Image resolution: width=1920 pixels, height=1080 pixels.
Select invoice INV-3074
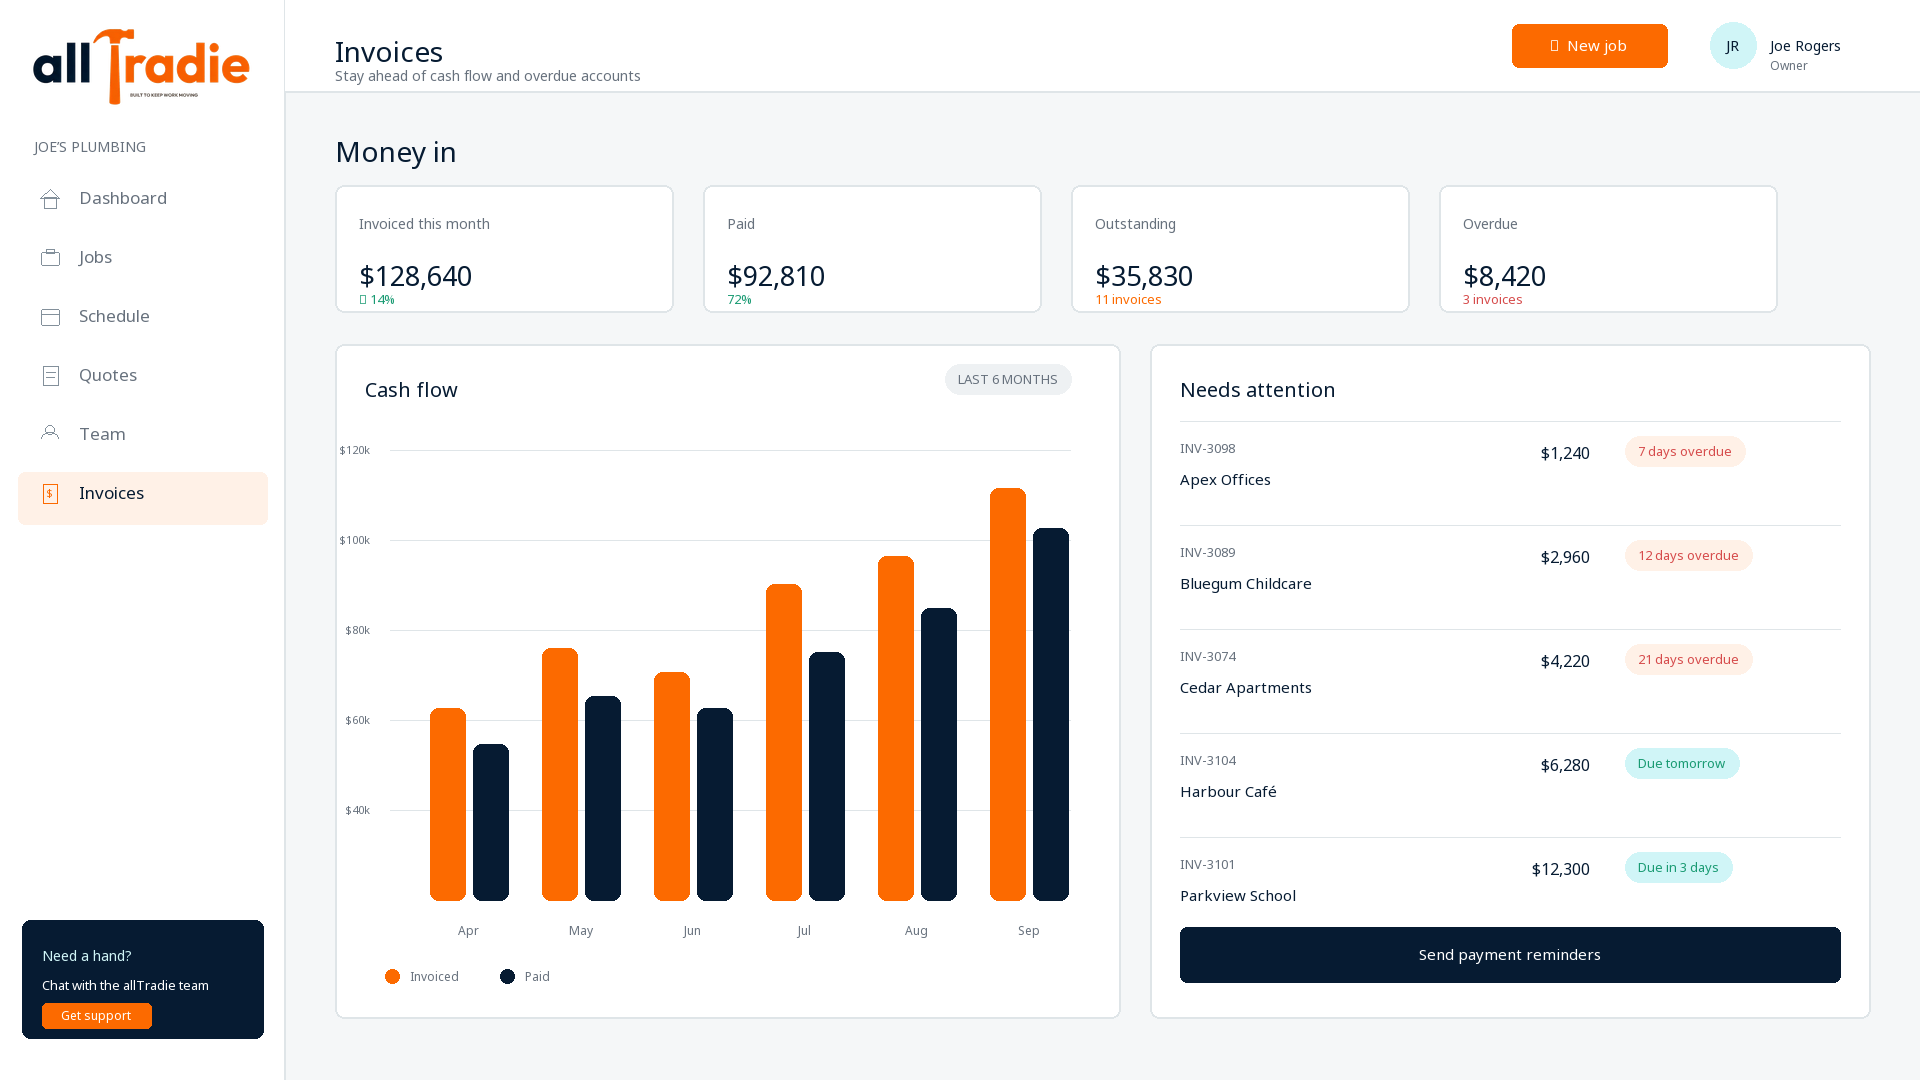[1208, 657]
